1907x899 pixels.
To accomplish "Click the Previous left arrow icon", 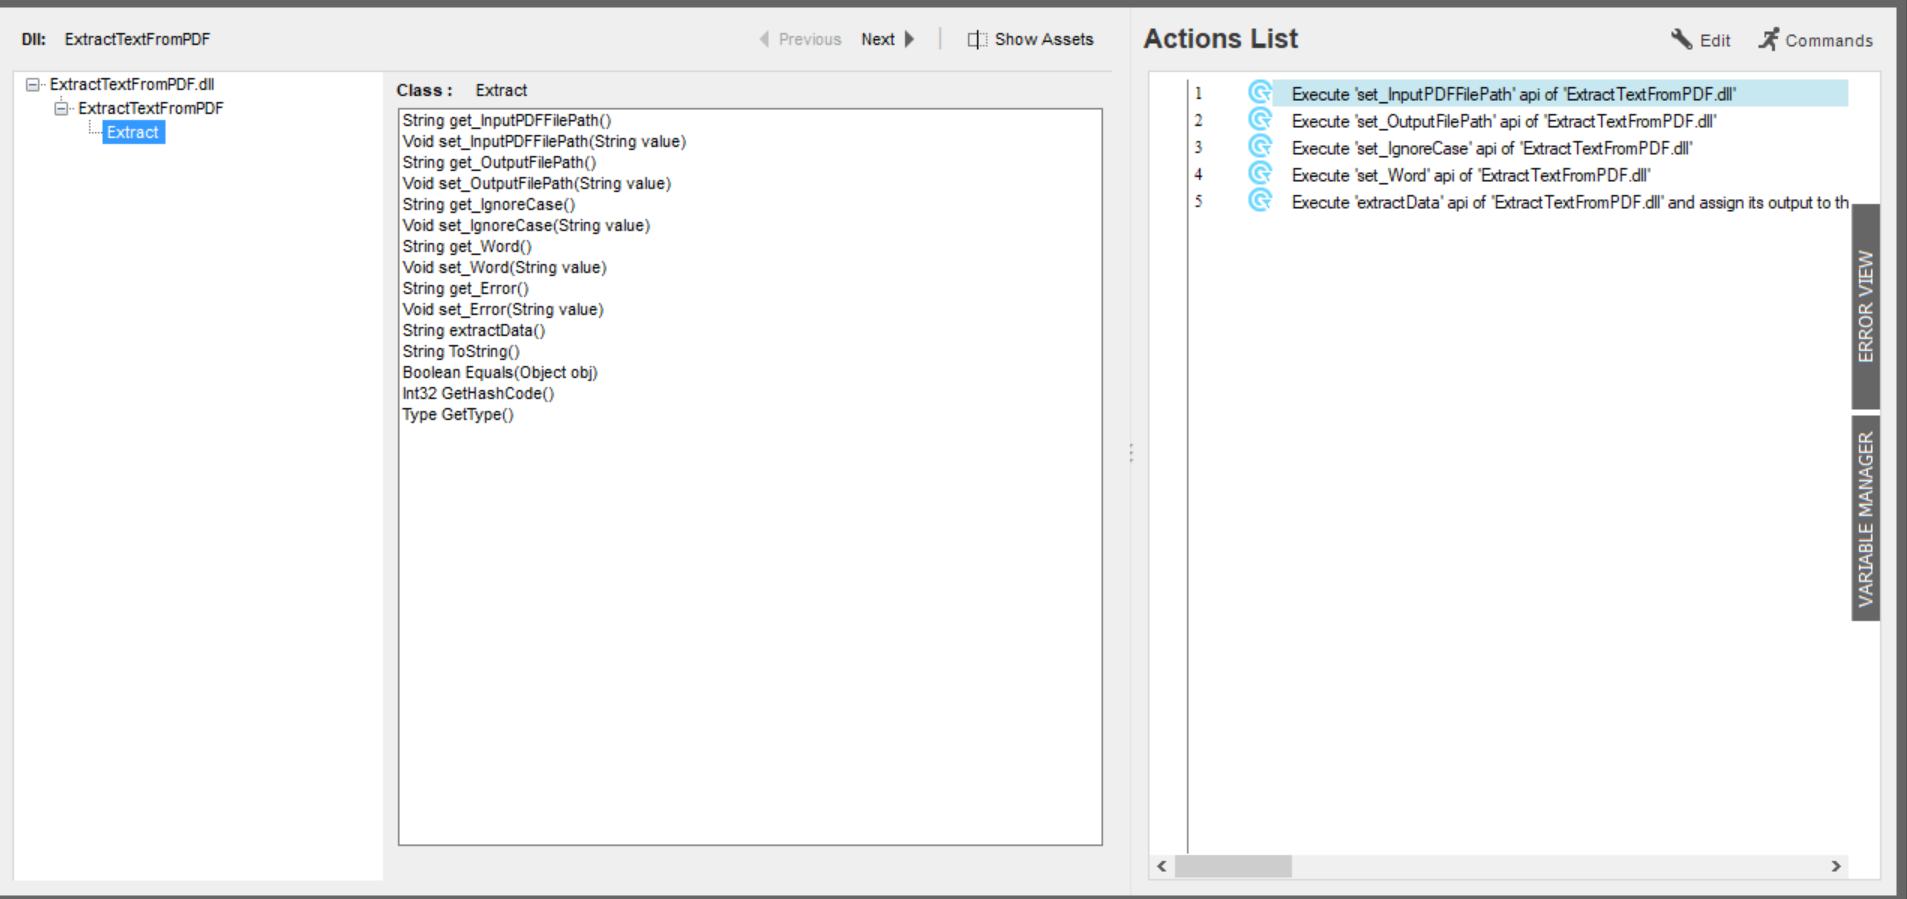I will pyautogui.click(x=764, y=39).
